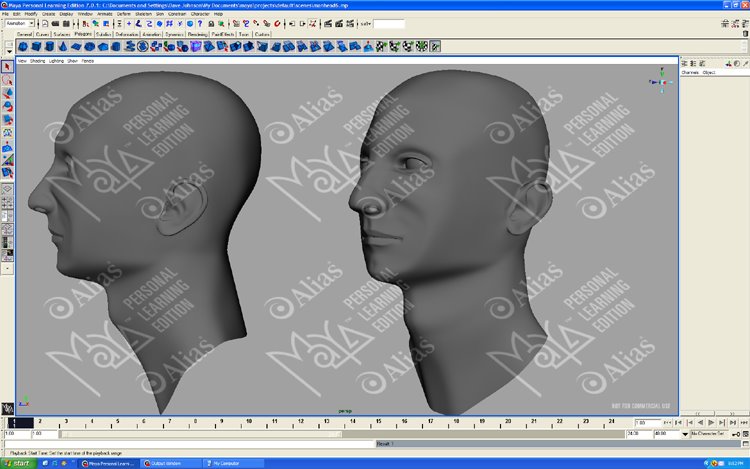The image size is (750, 469).
Task: Click the play backwards button
Action: click(x=700, y=423)
